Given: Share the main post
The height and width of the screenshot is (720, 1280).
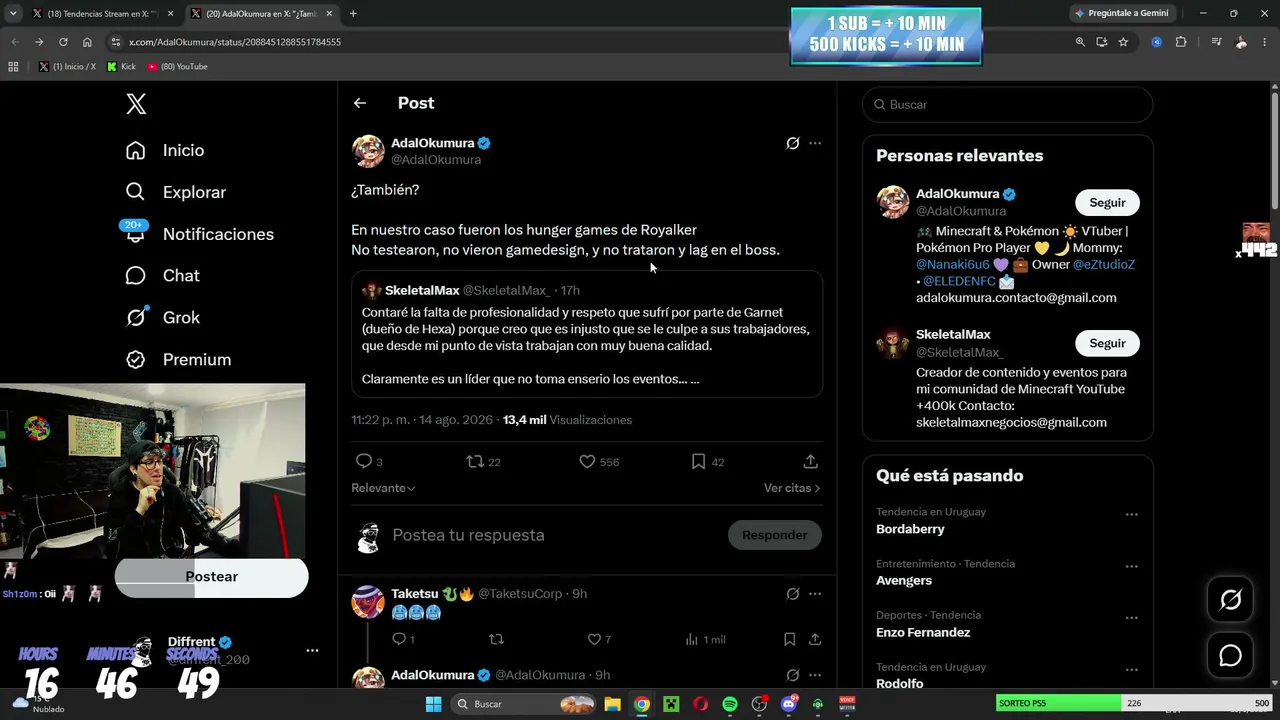Looking at the screenshot, I should 811,461.
